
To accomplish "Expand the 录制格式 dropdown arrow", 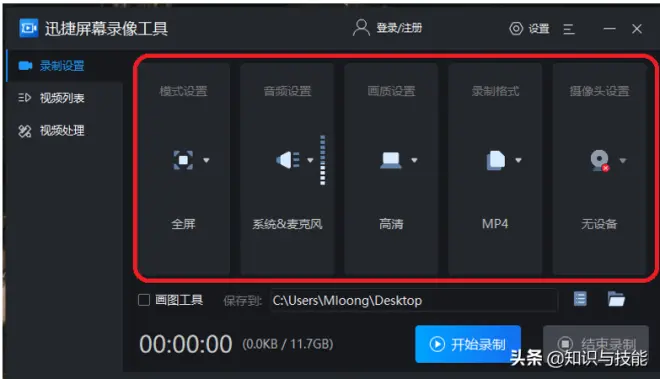I will [519, 160].
